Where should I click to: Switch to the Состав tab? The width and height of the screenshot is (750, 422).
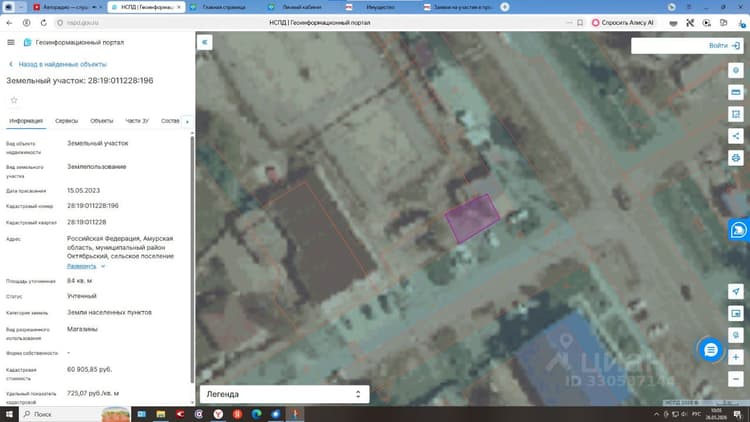(170, 121)
